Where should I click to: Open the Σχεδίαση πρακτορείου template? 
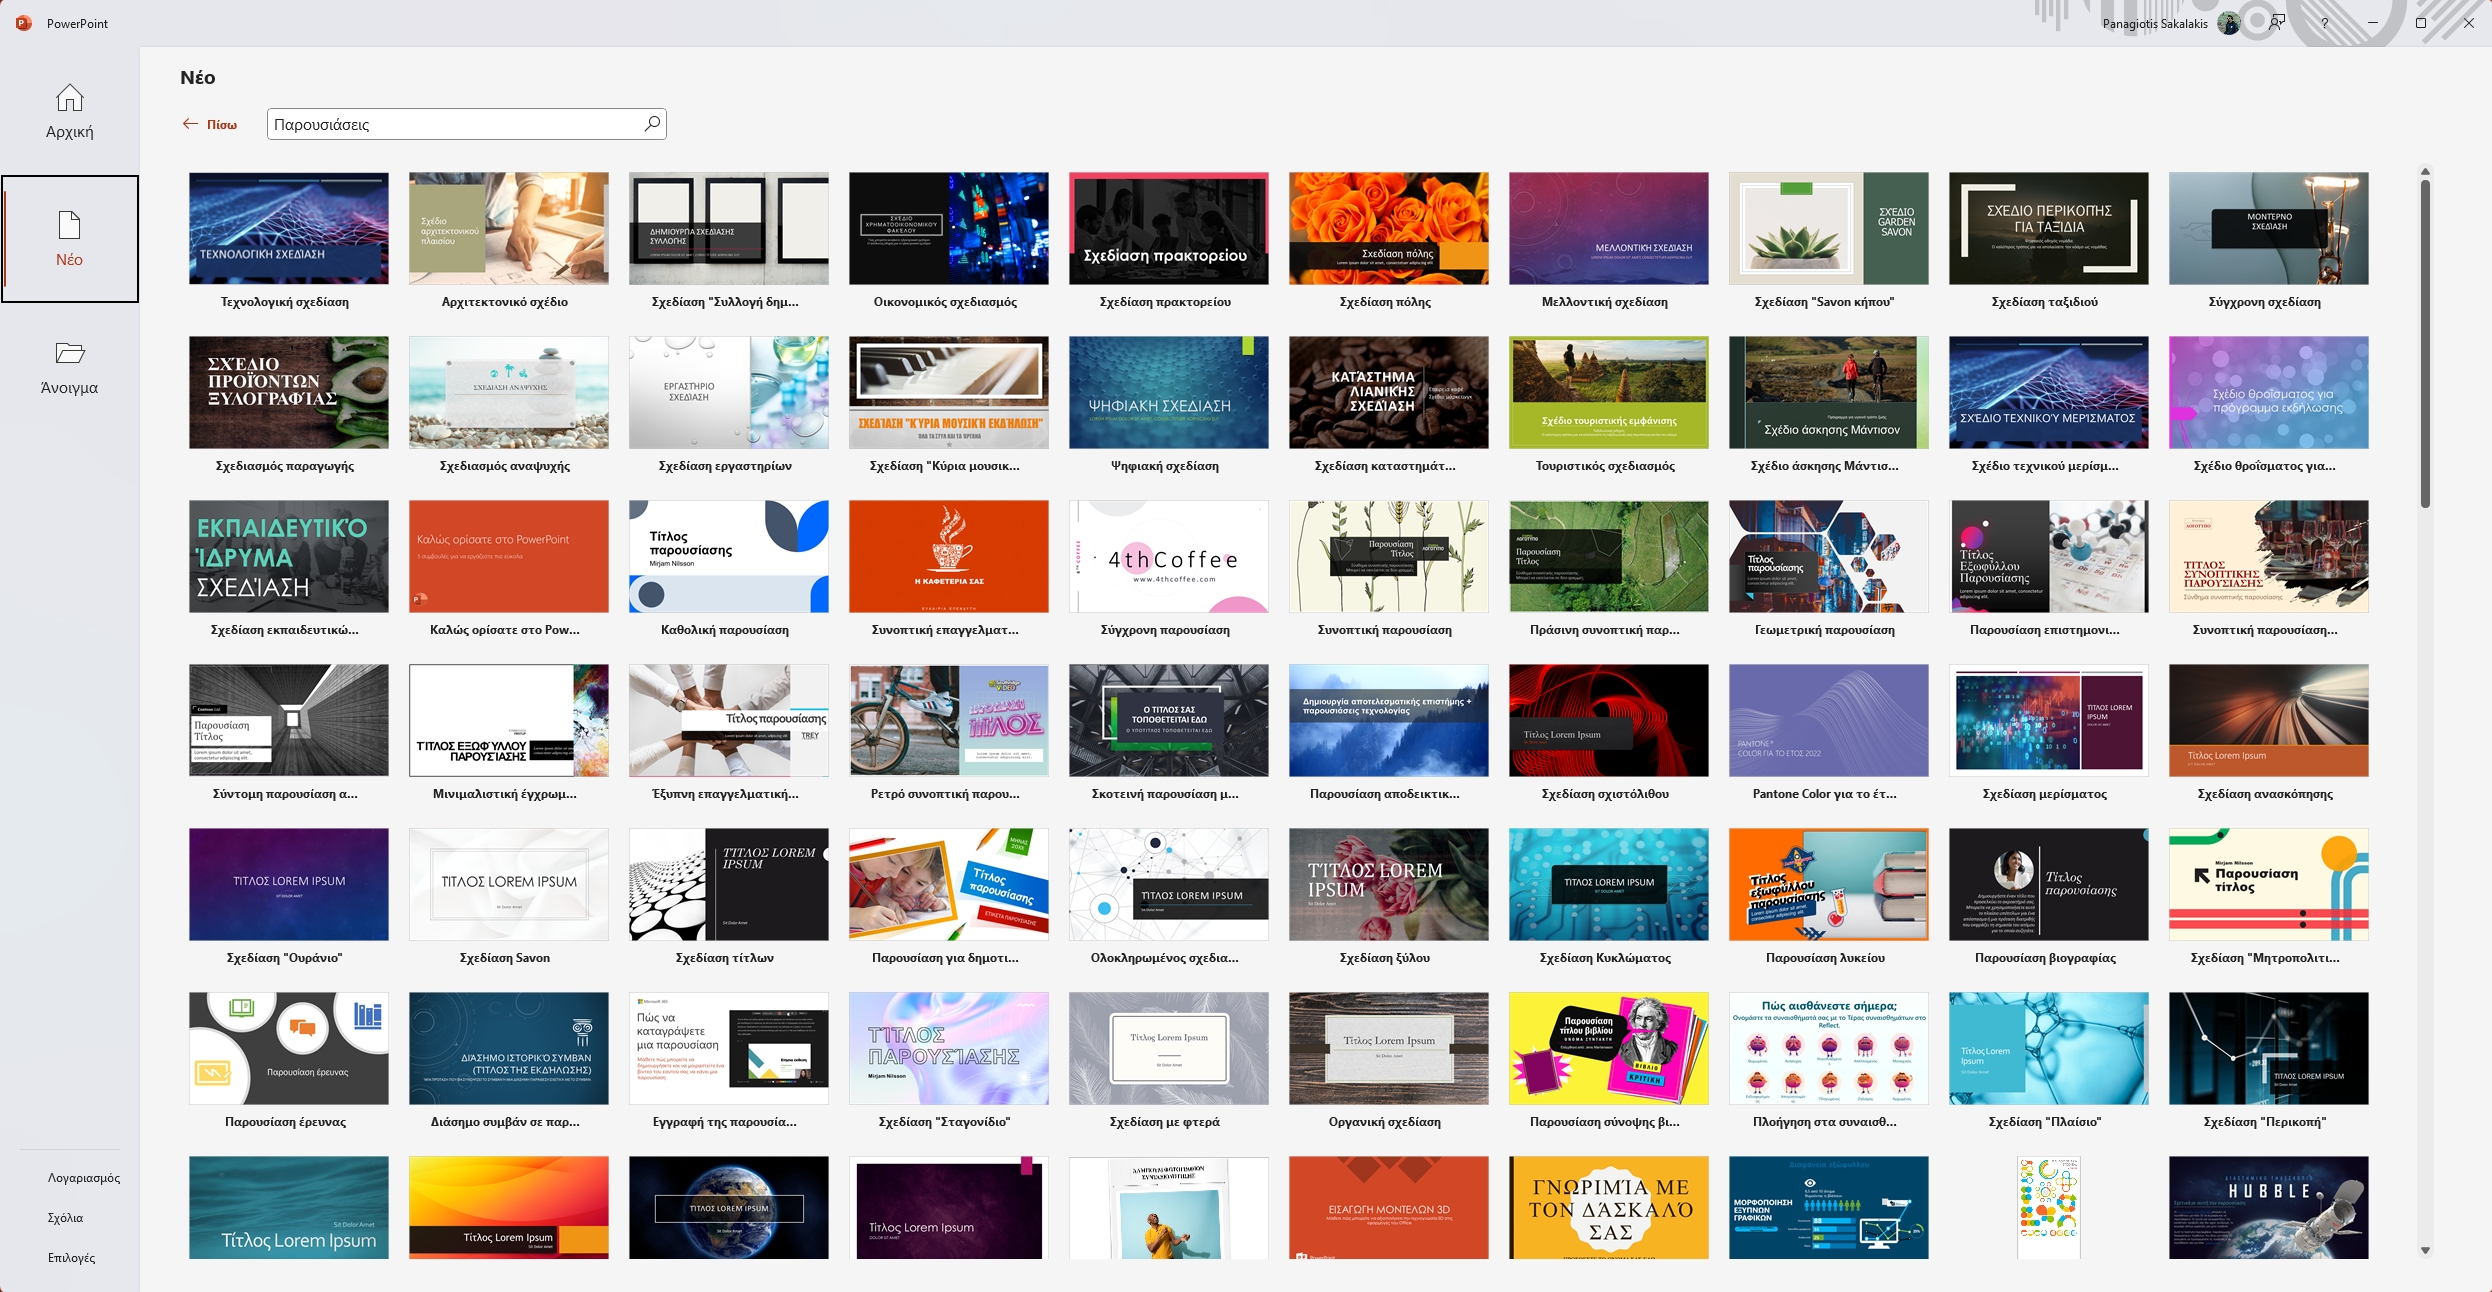click(x=1168, y=228)
